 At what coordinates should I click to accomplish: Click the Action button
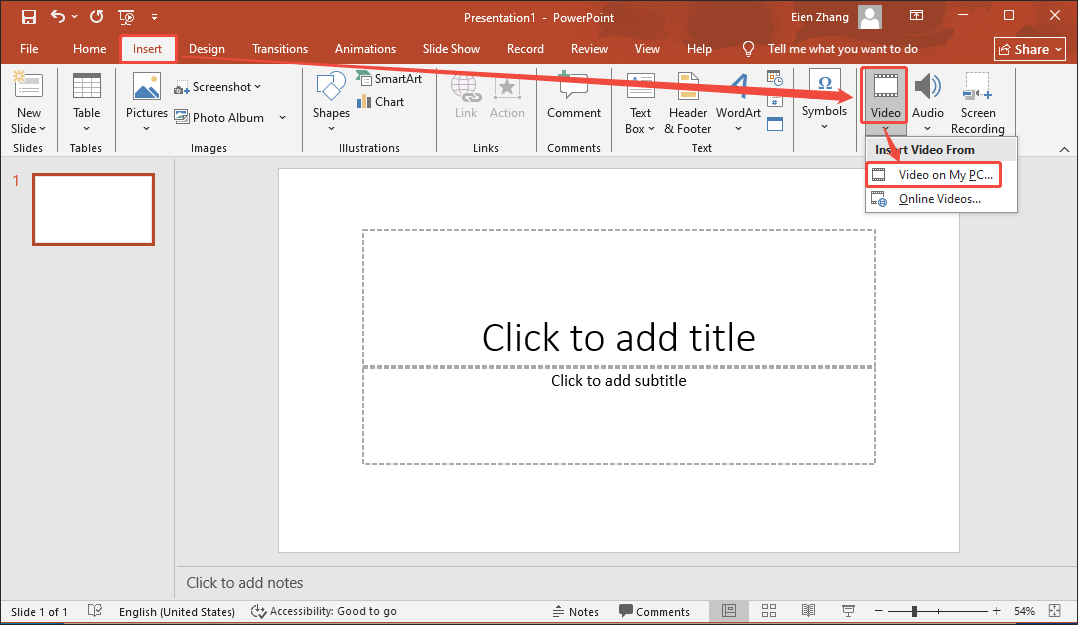[507, 96]
